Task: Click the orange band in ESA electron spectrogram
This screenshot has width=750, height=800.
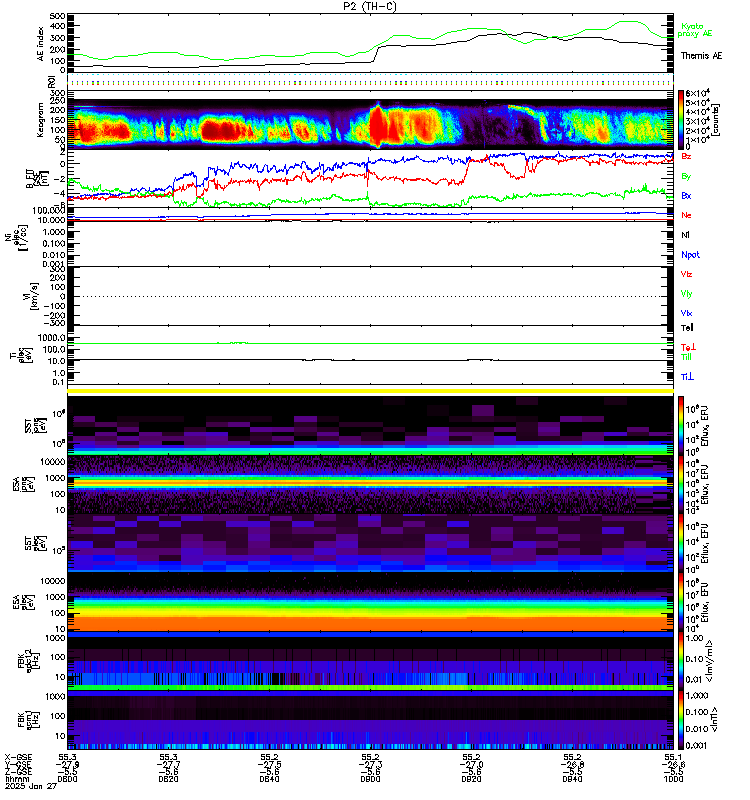Action: click(370, 622)
